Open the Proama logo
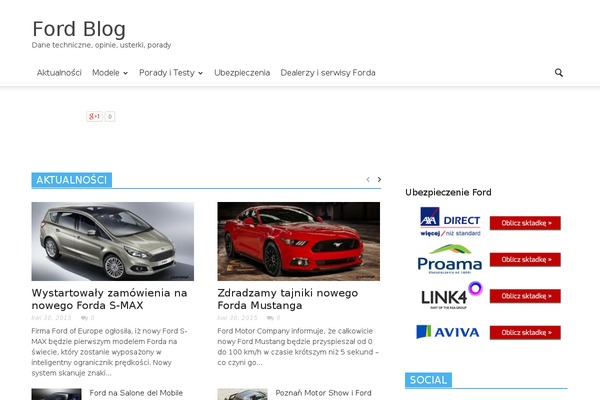The width and height of the screenshot is (600, 400). click(450, 259)
